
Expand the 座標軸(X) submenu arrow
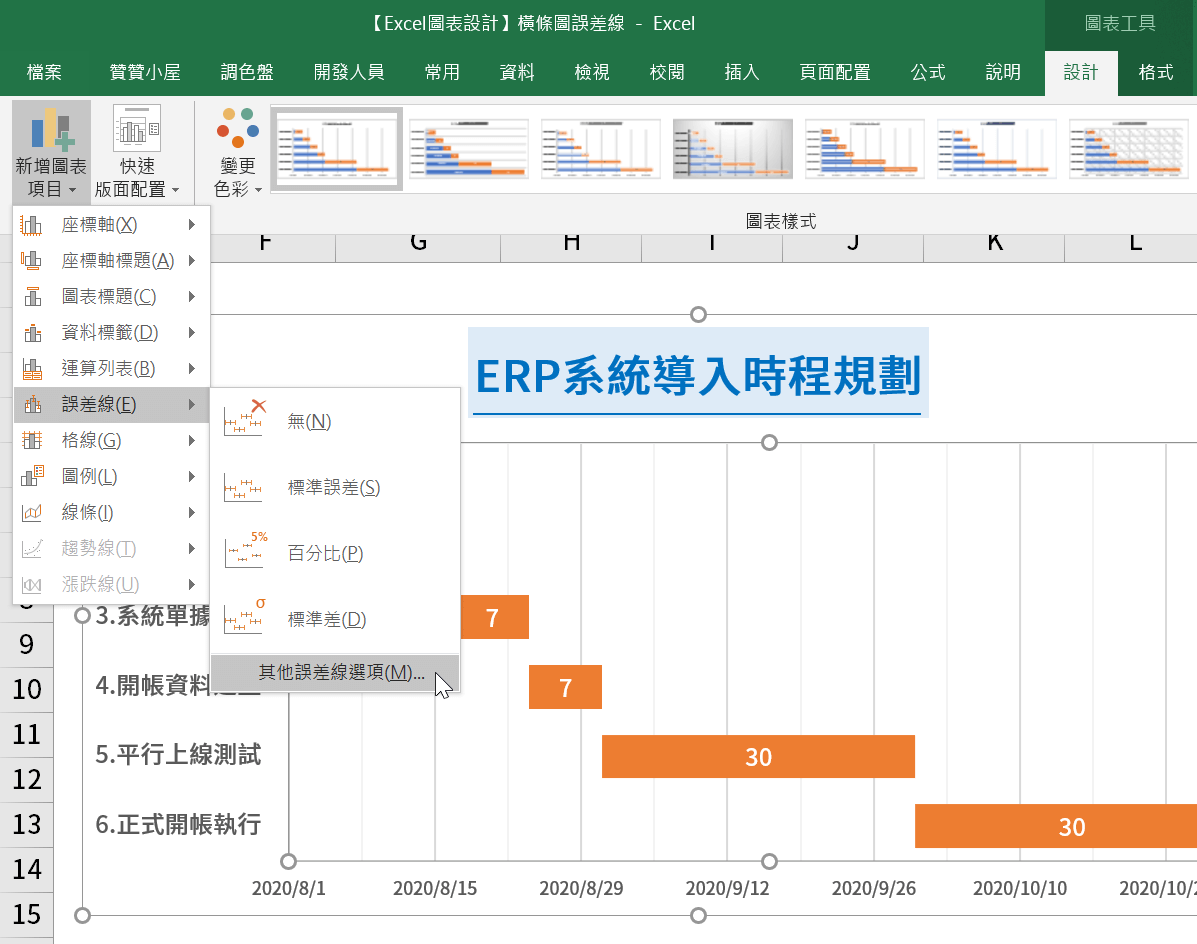coord(192,225)
